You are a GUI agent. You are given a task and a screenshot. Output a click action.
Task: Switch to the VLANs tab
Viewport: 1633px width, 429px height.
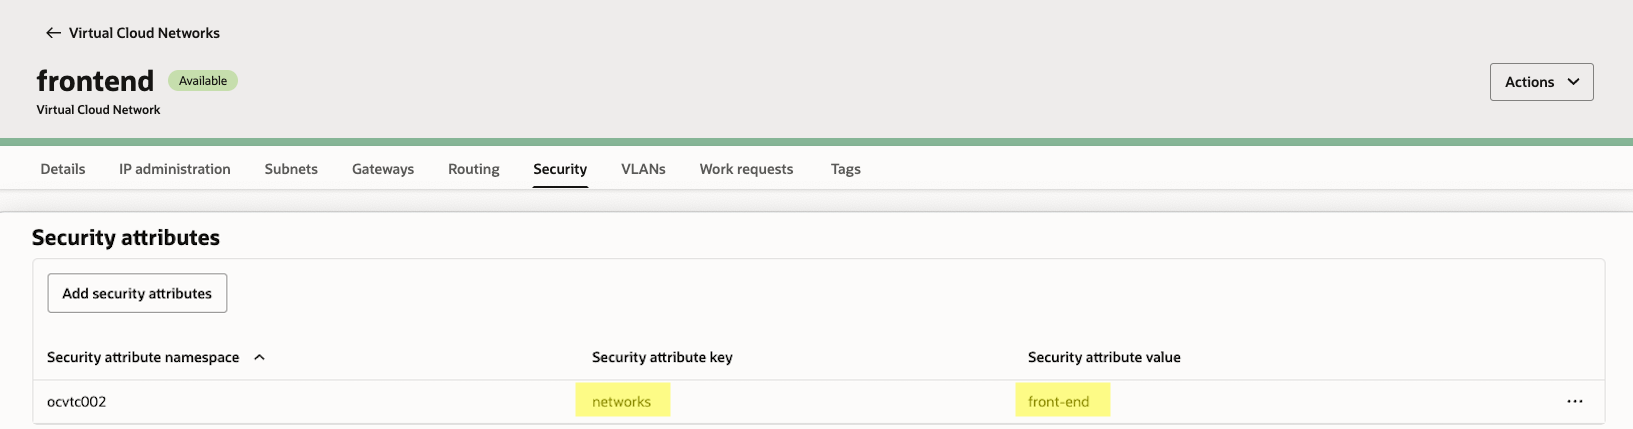coord(643,169)
